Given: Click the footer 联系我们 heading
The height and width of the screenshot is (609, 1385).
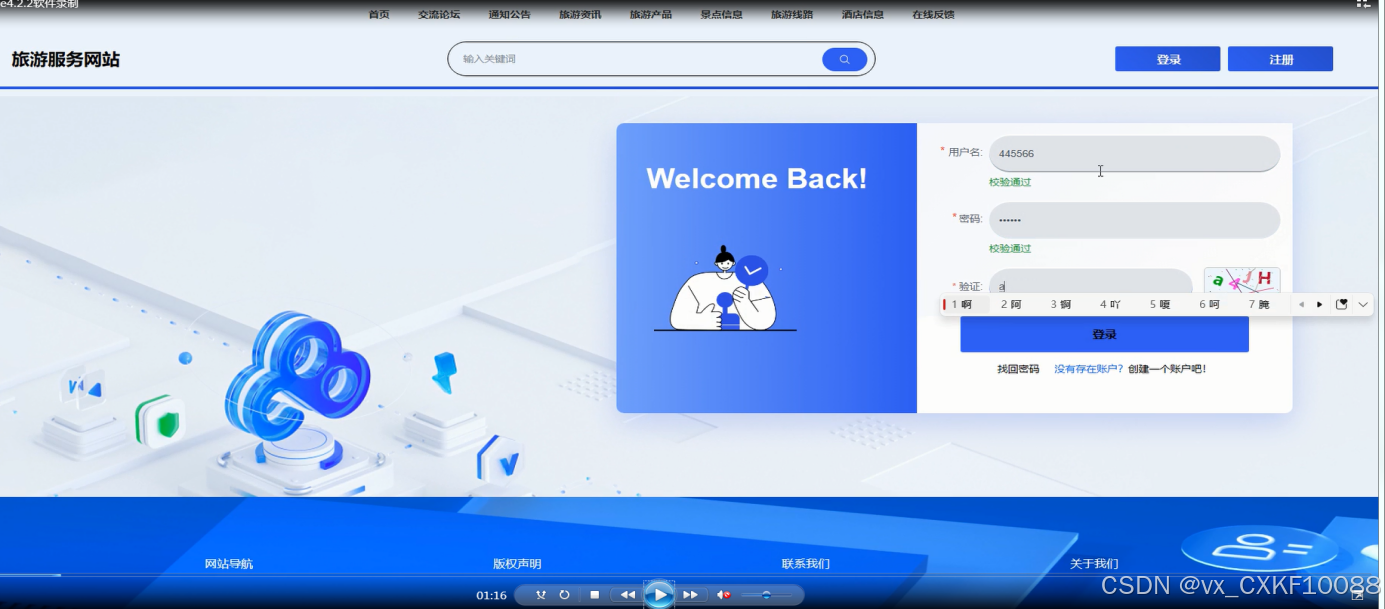Looking at the screenshot, I should [x=806, y=564].
